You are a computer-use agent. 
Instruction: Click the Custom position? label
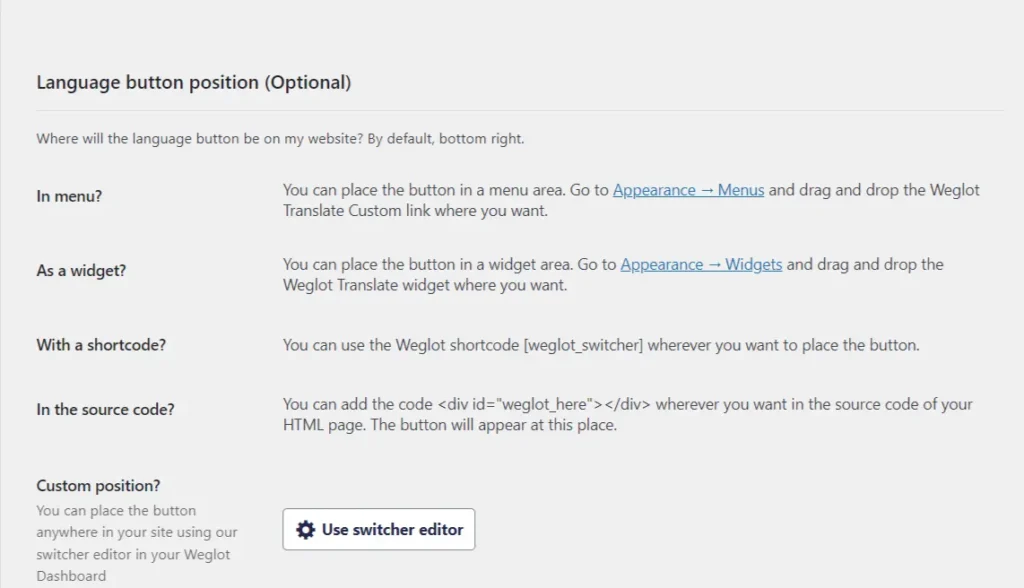[97, 486]
